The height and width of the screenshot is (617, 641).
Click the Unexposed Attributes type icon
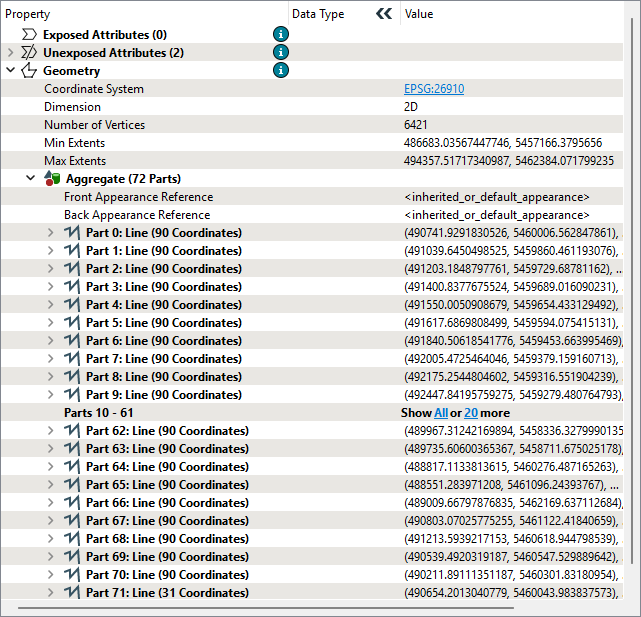[x=29, y=53]
